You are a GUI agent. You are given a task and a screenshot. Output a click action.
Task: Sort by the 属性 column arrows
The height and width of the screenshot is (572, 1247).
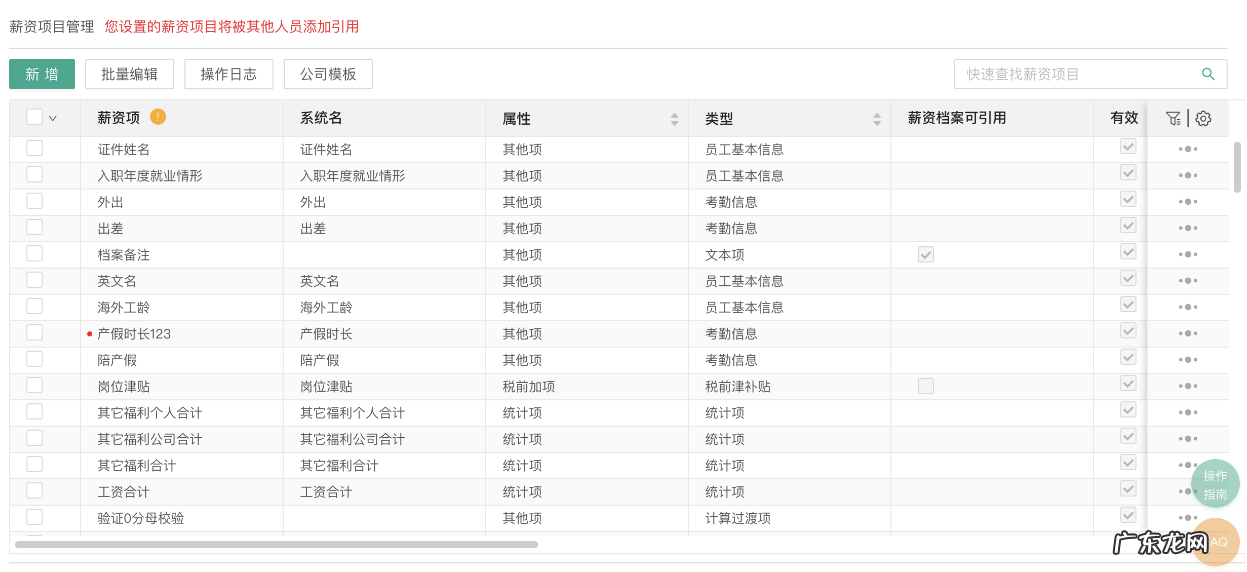674,119
